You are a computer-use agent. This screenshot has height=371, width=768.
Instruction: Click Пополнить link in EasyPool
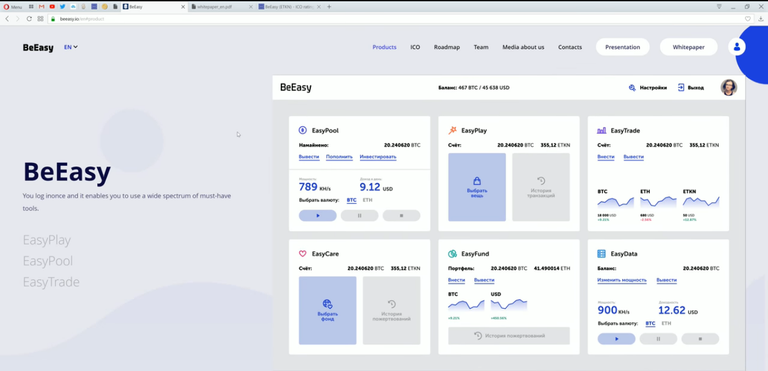[339, 157]
